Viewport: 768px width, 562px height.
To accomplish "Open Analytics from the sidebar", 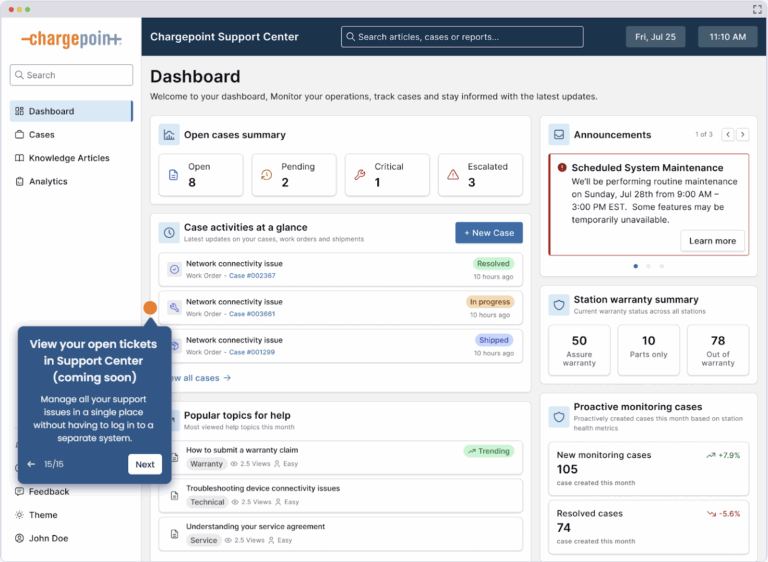I will [x=48, y=182].
